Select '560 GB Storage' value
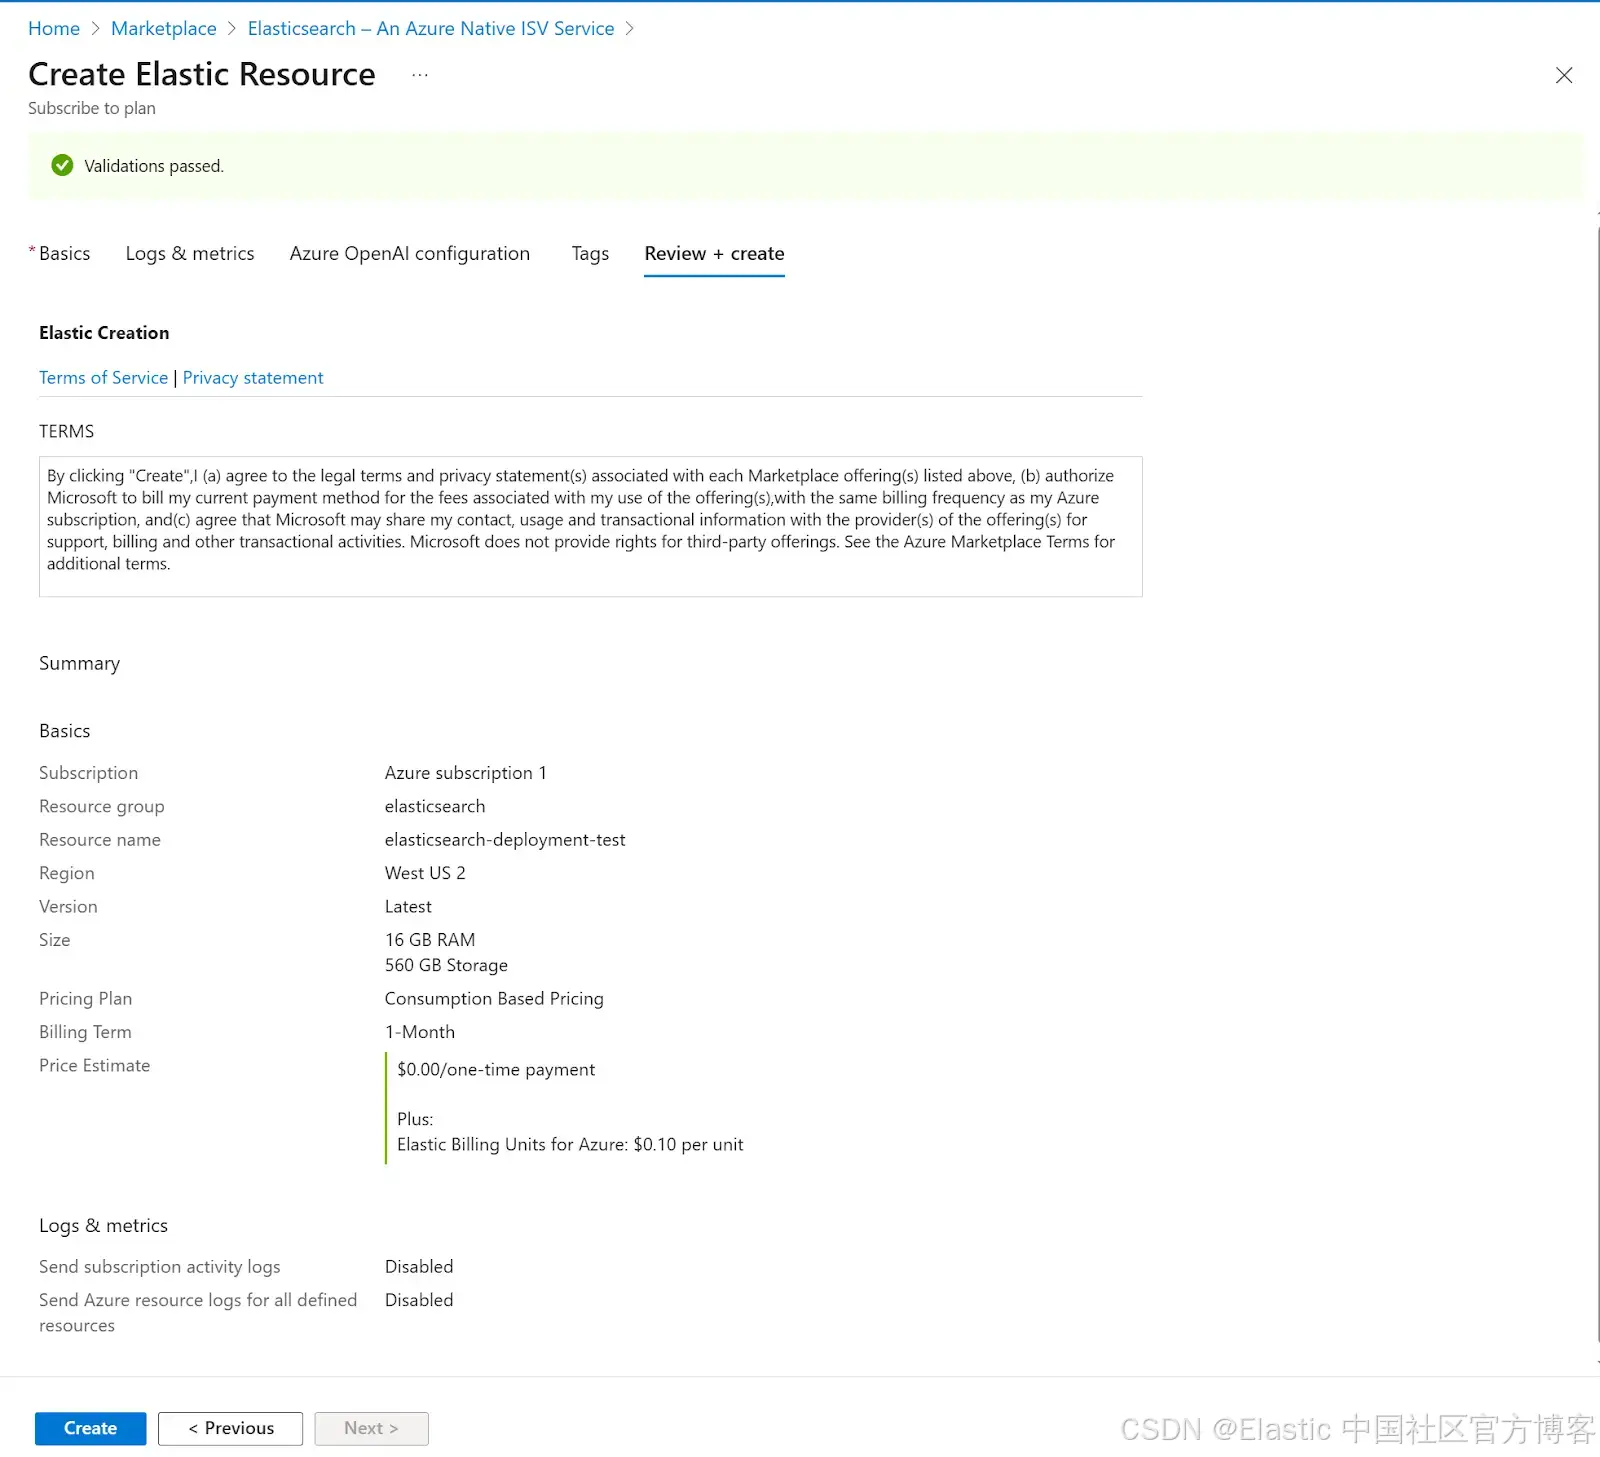Image resolution: width=1600 pixels, height=1457 pixels. 446,965
